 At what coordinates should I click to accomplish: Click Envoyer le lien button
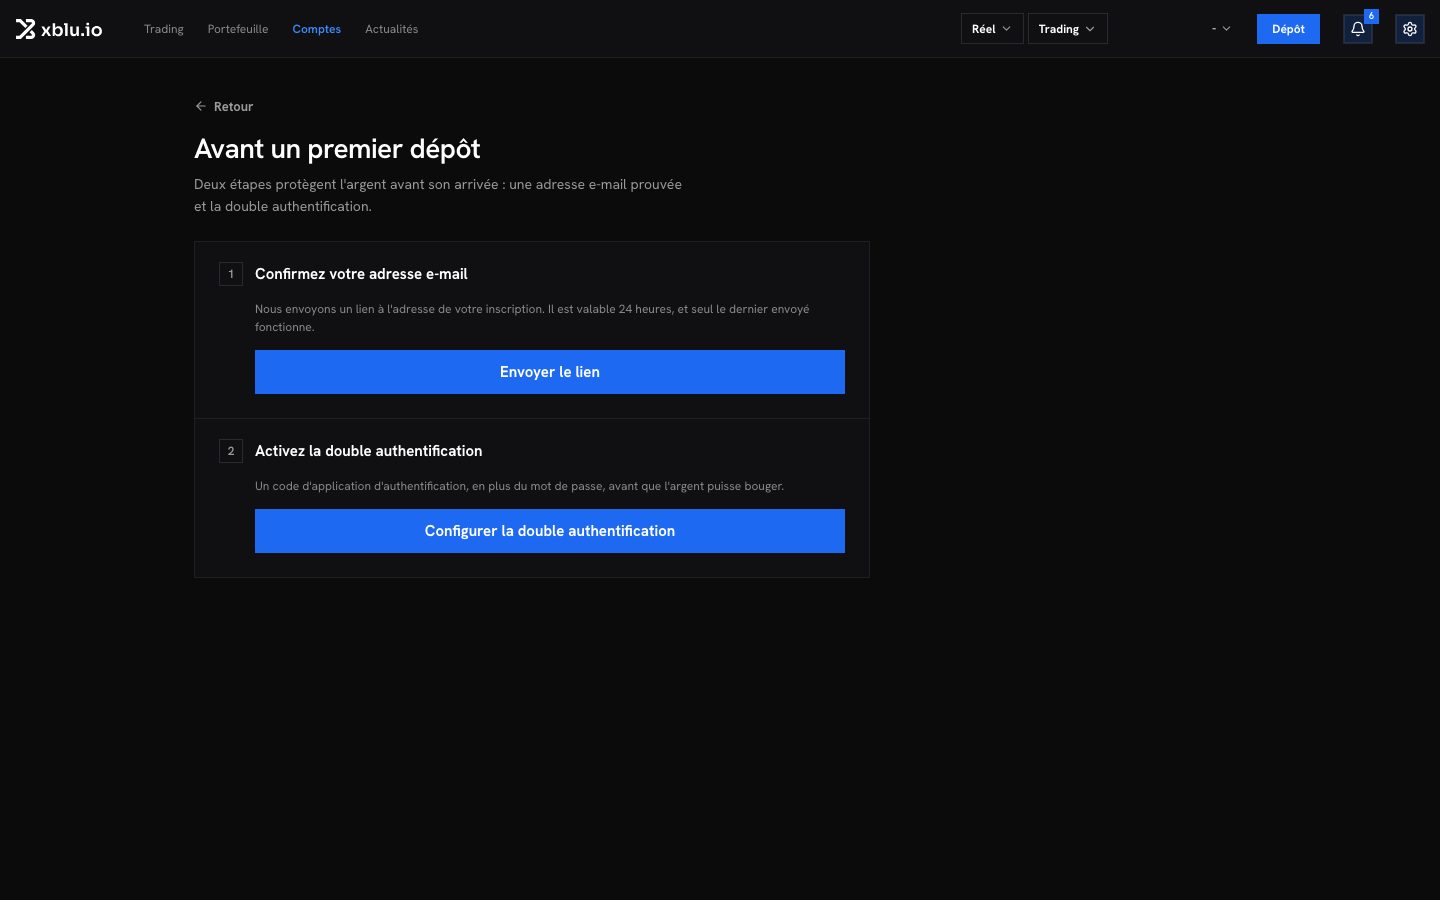click(550, 372)
